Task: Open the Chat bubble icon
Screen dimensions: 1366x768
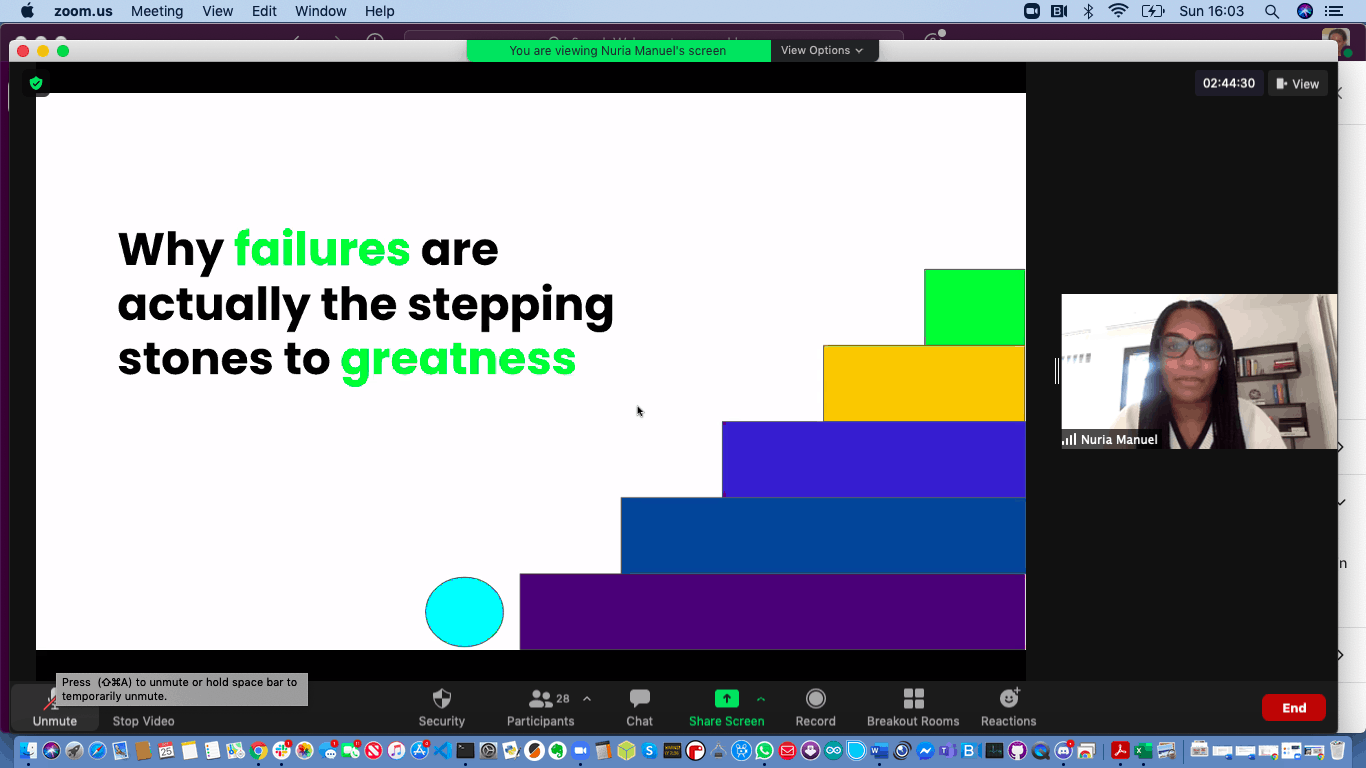Action: click(640, 698)
